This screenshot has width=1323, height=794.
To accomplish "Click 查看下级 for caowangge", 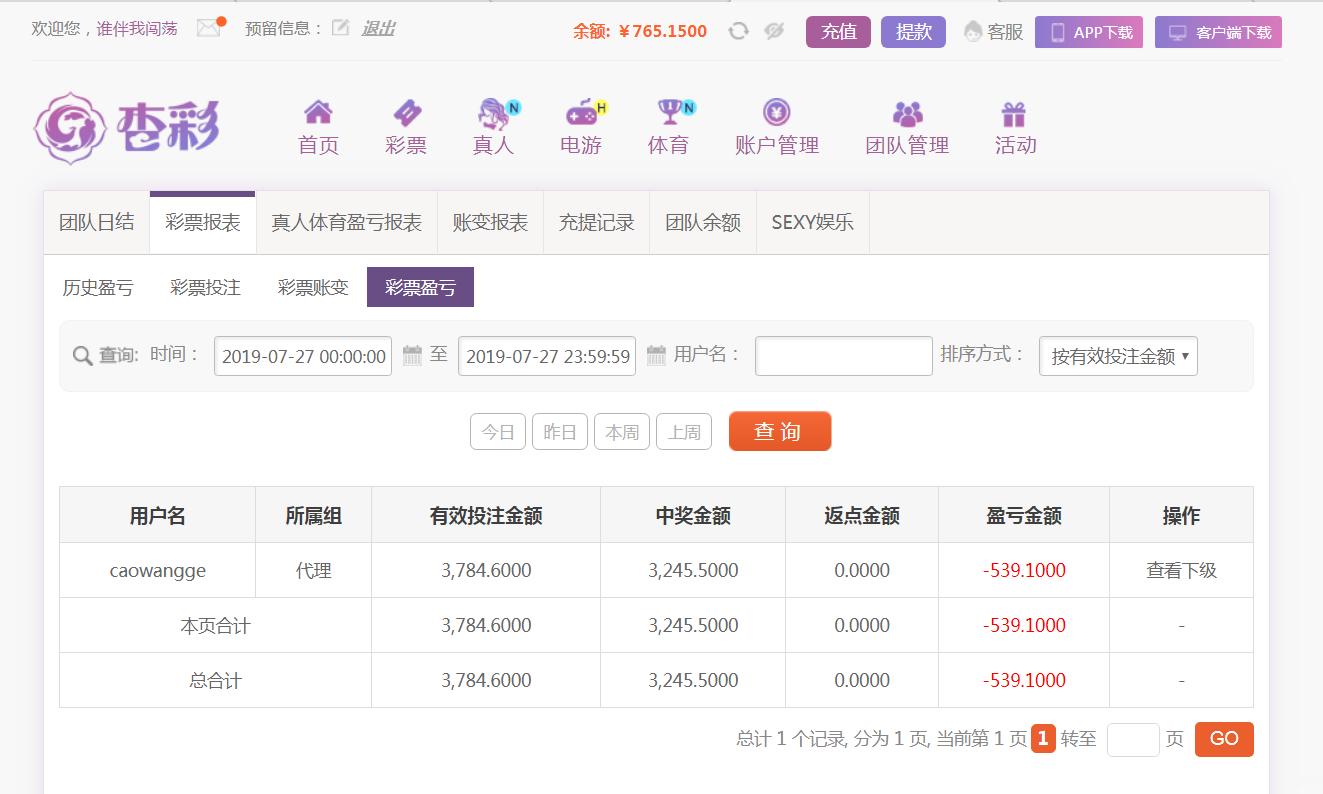I will coord(1181,571).
